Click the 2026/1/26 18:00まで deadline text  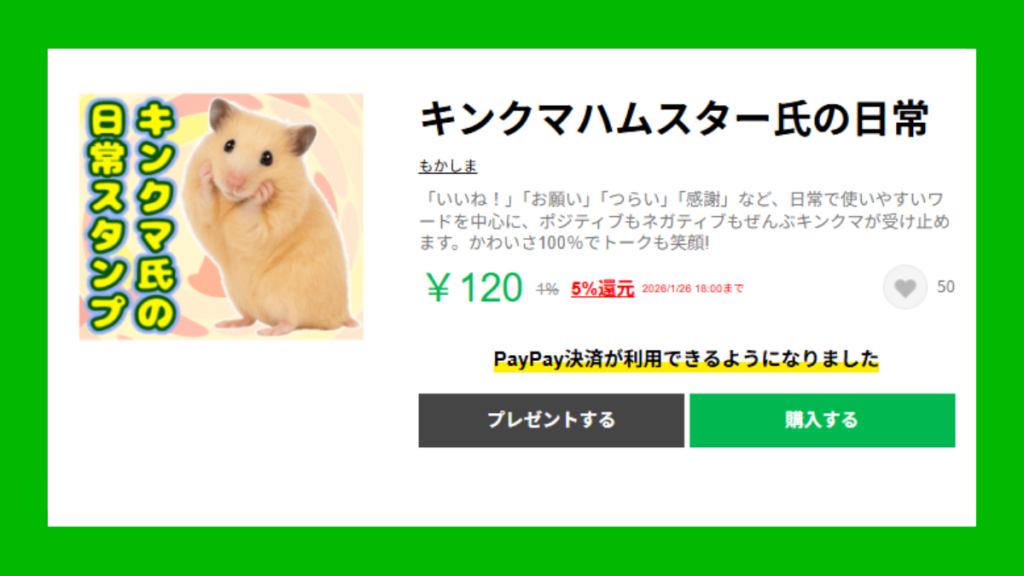692,289
